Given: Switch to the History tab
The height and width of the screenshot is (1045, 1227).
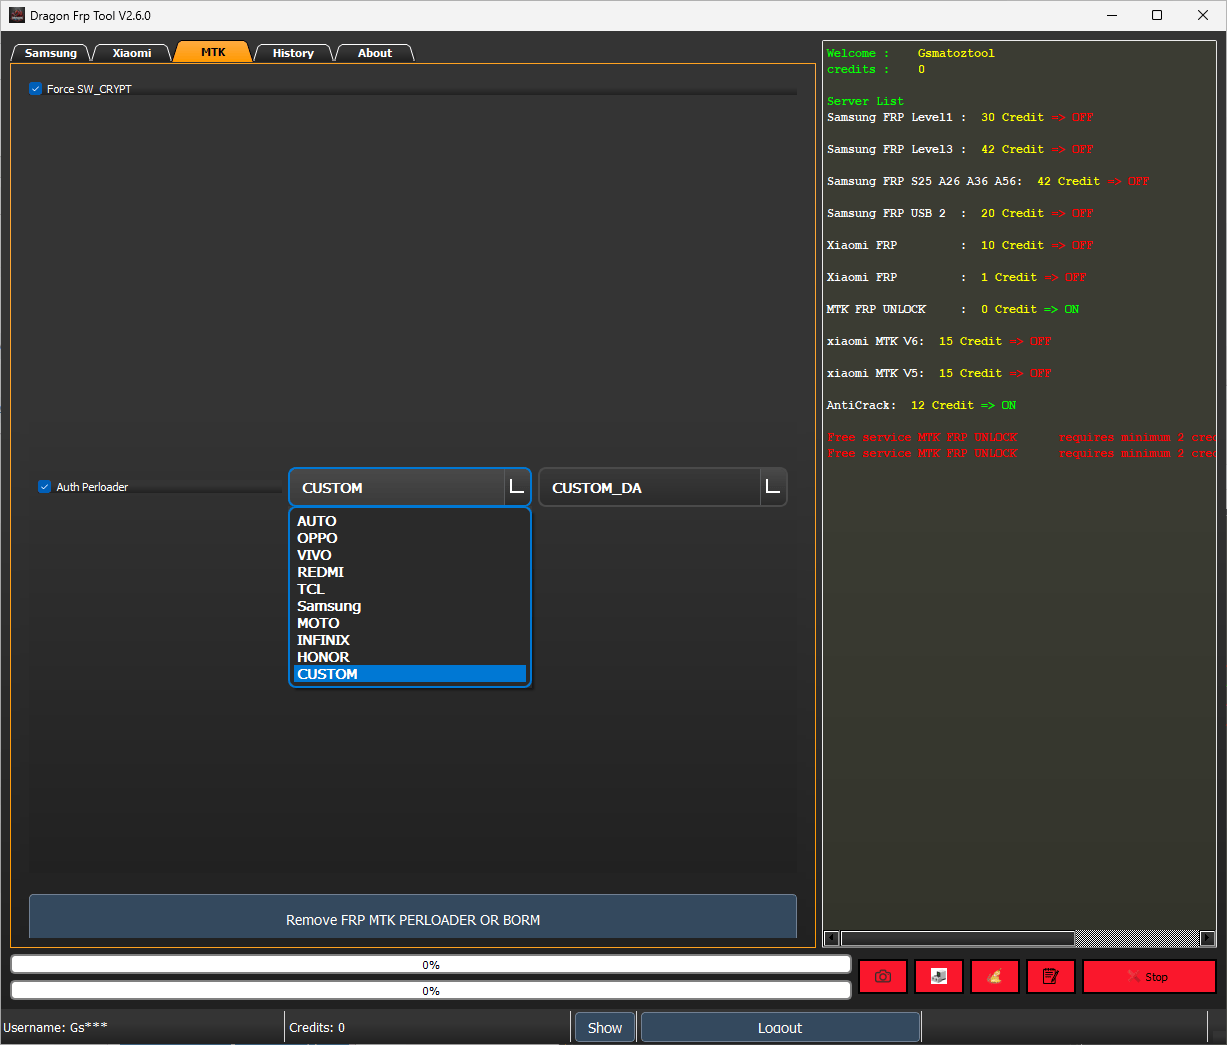Looking at the screenshot, I should [293, 52].
